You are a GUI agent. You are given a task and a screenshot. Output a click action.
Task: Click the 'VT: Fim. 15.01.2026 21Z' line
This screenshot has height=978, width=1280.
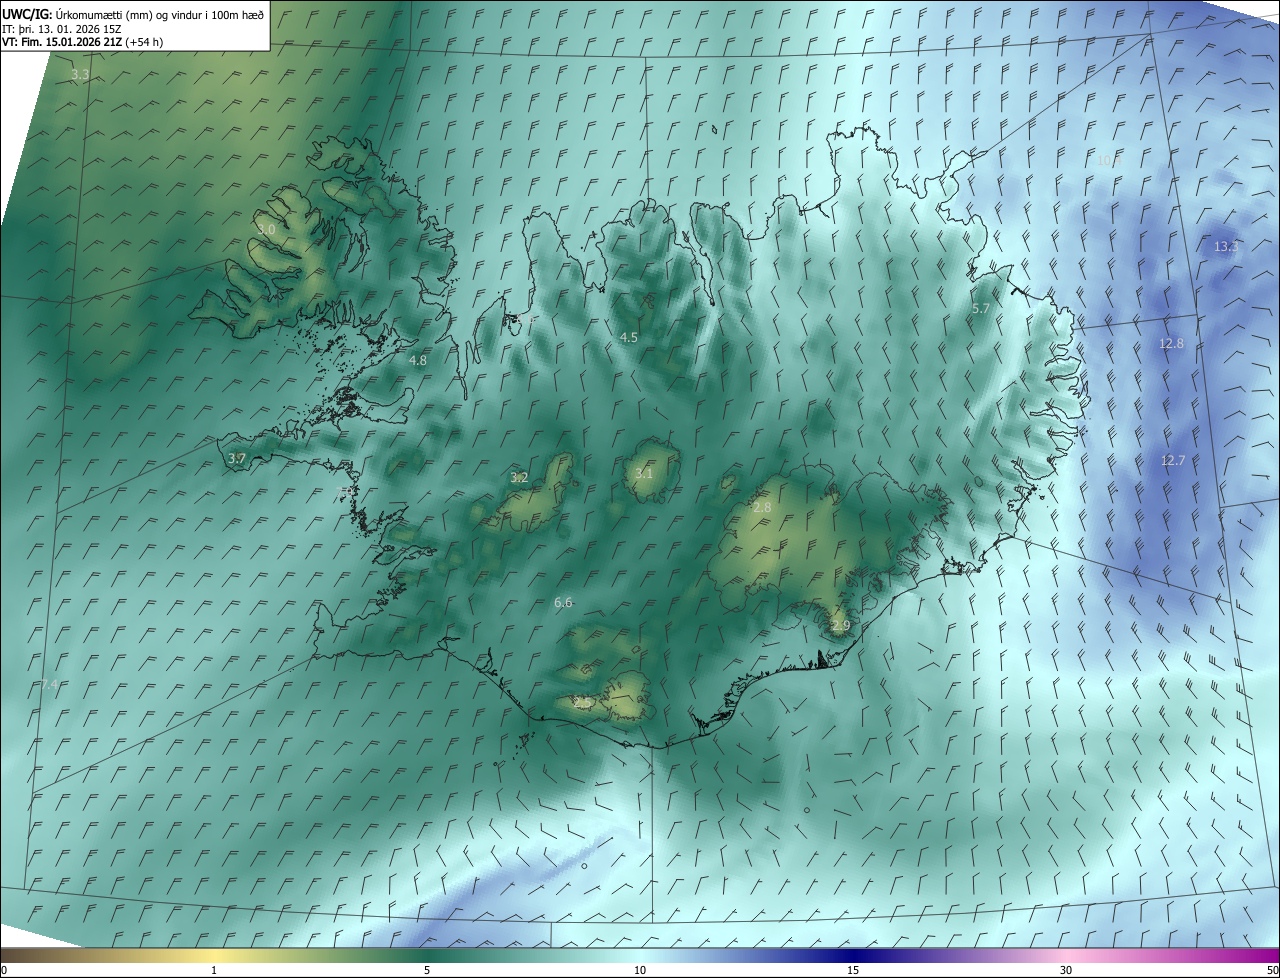[x=83, y=42]
